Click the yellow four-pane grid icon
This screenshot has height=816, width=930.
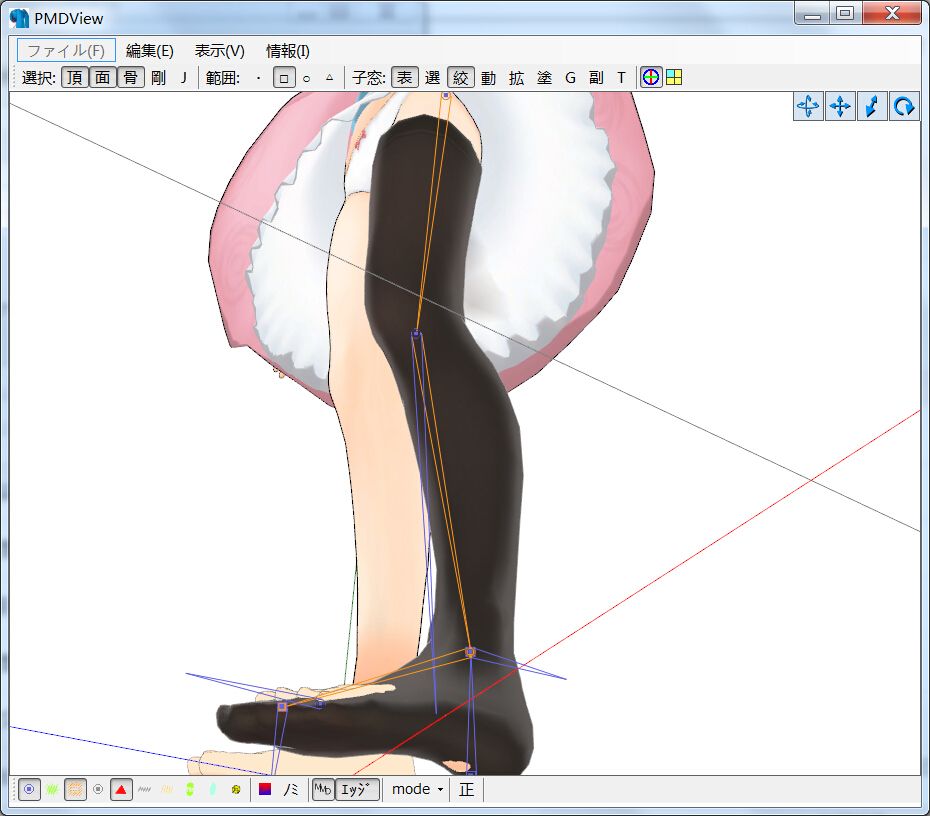pos(674,77)
